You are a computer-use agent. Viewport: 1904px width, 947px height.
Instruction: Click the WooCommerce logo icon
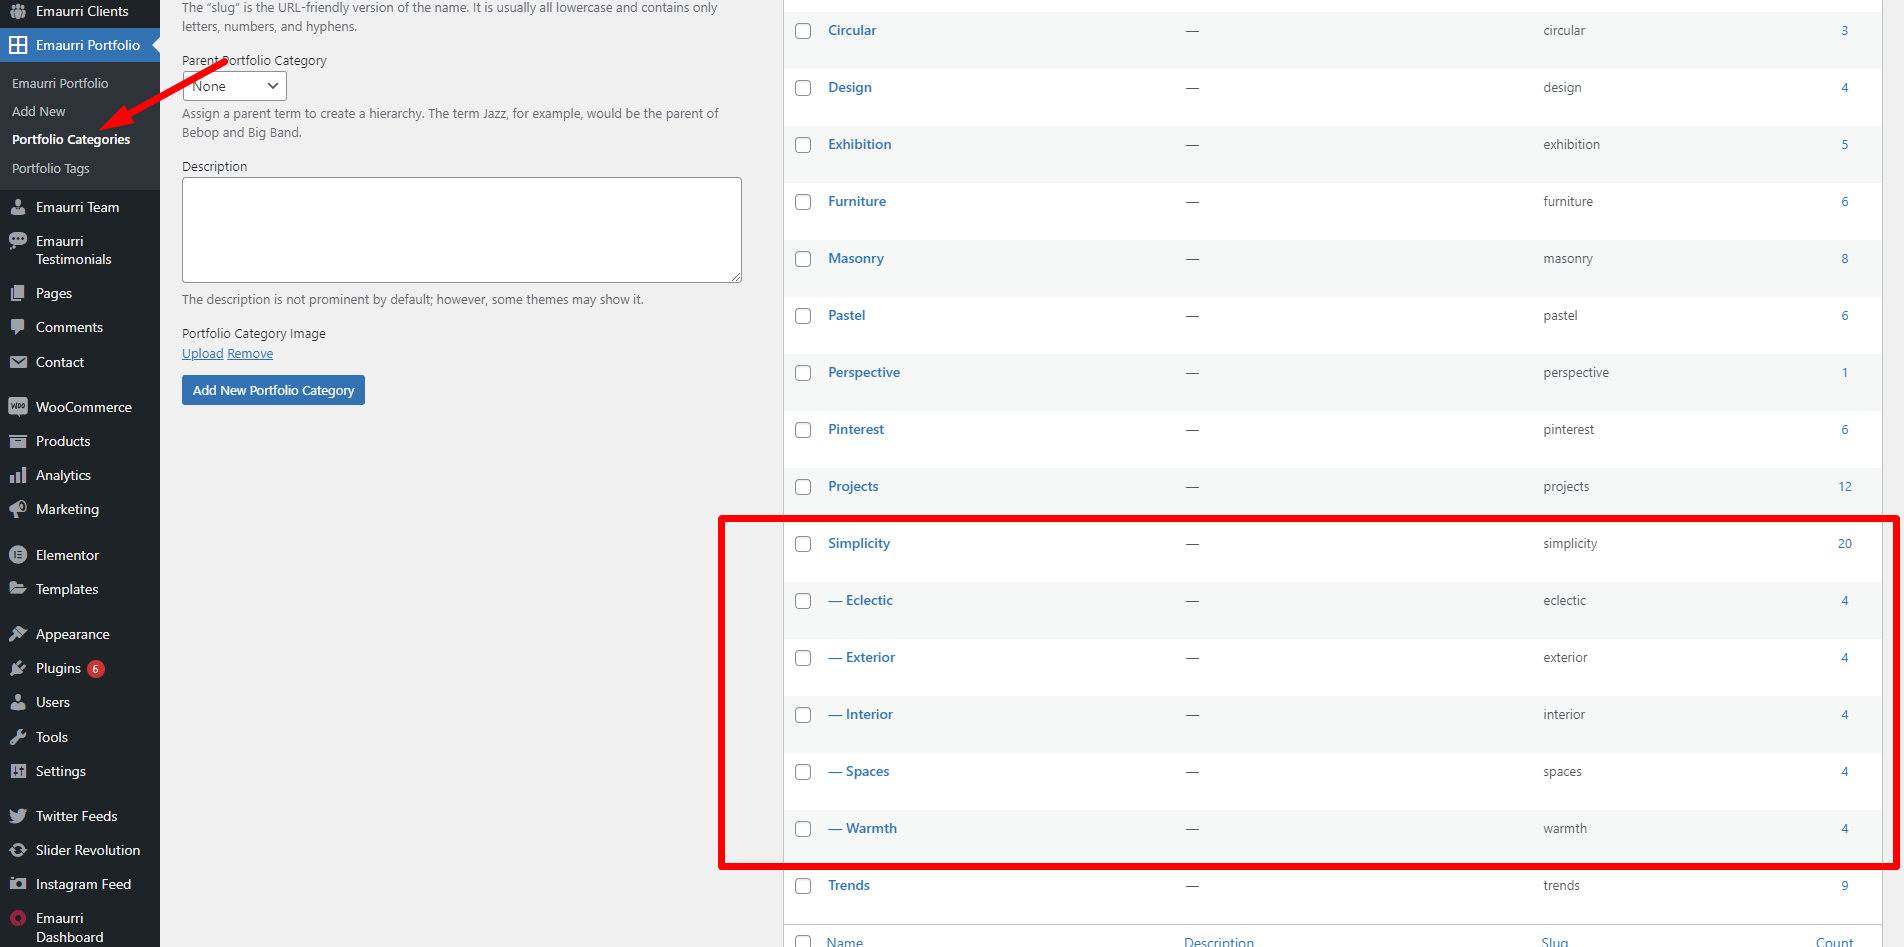(x=18, y=407)
